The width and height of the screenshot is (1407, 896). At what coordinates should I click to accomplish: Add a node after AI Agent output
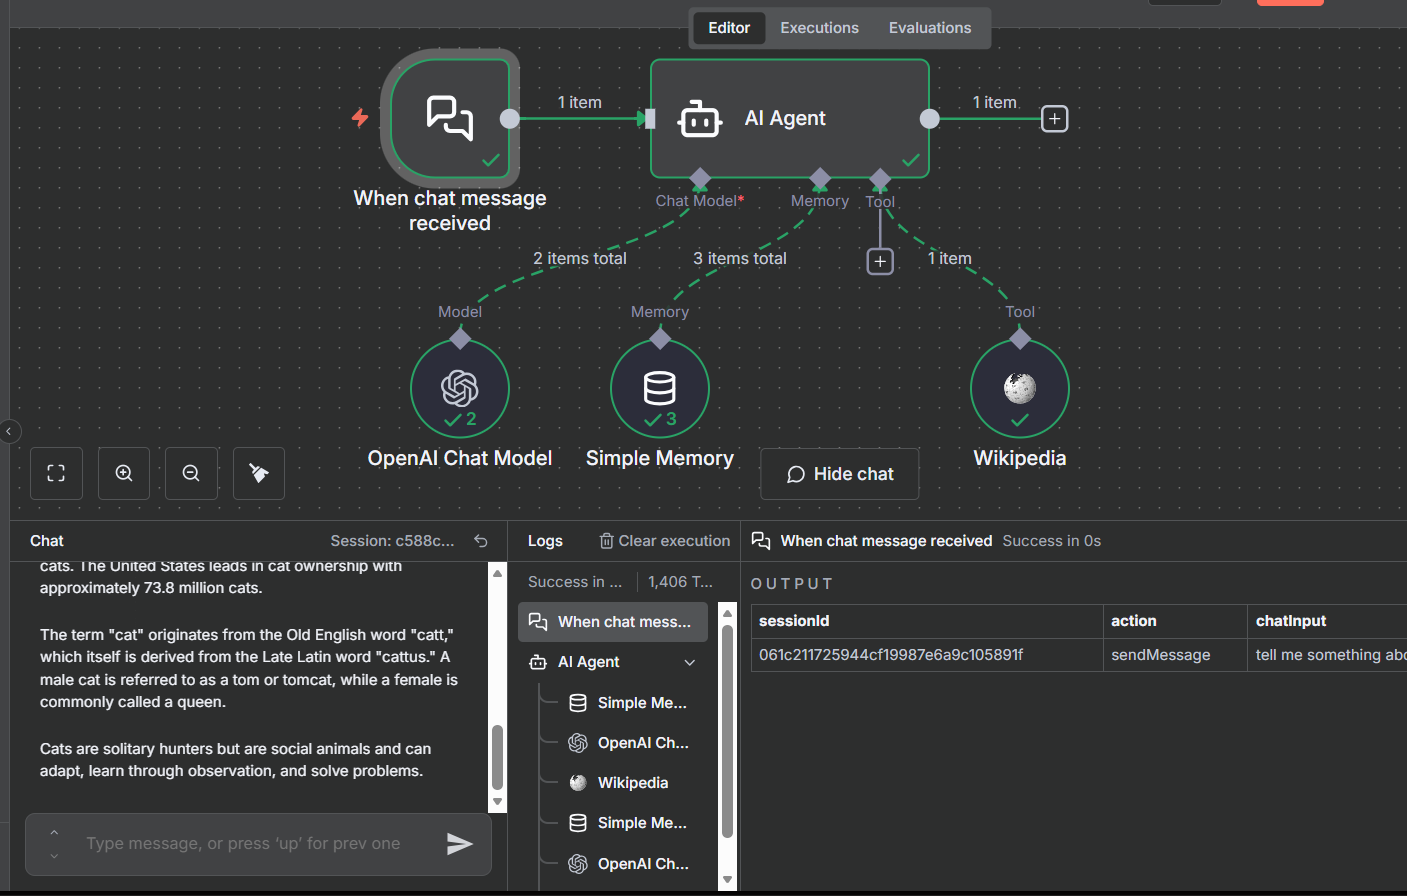pyautogui.click(x=1054, y=118)
